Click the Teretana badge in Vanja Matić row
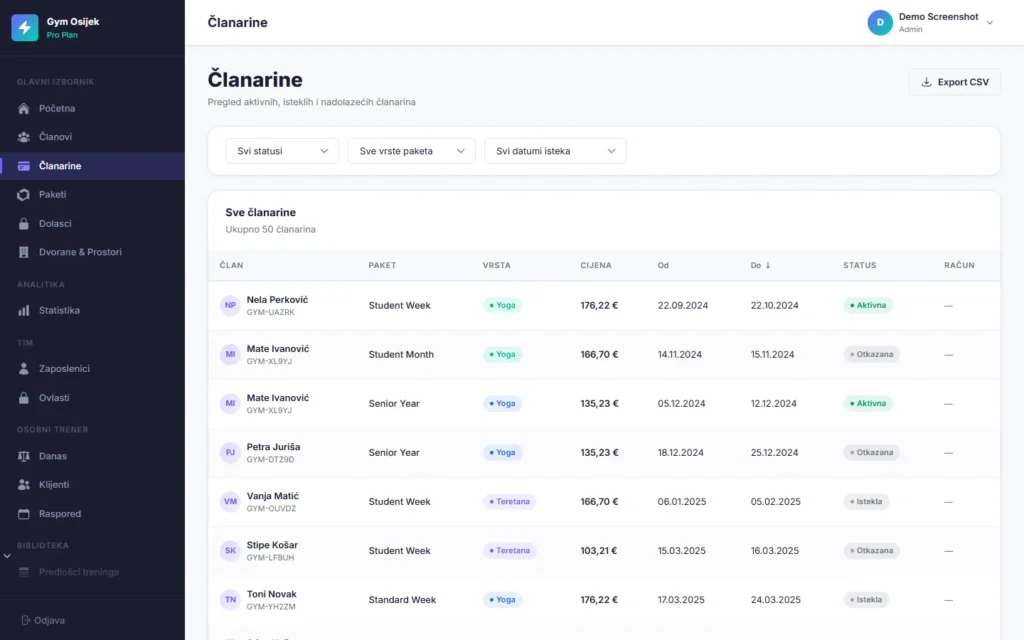1024x640 pixels. click(x=509, y=502)
